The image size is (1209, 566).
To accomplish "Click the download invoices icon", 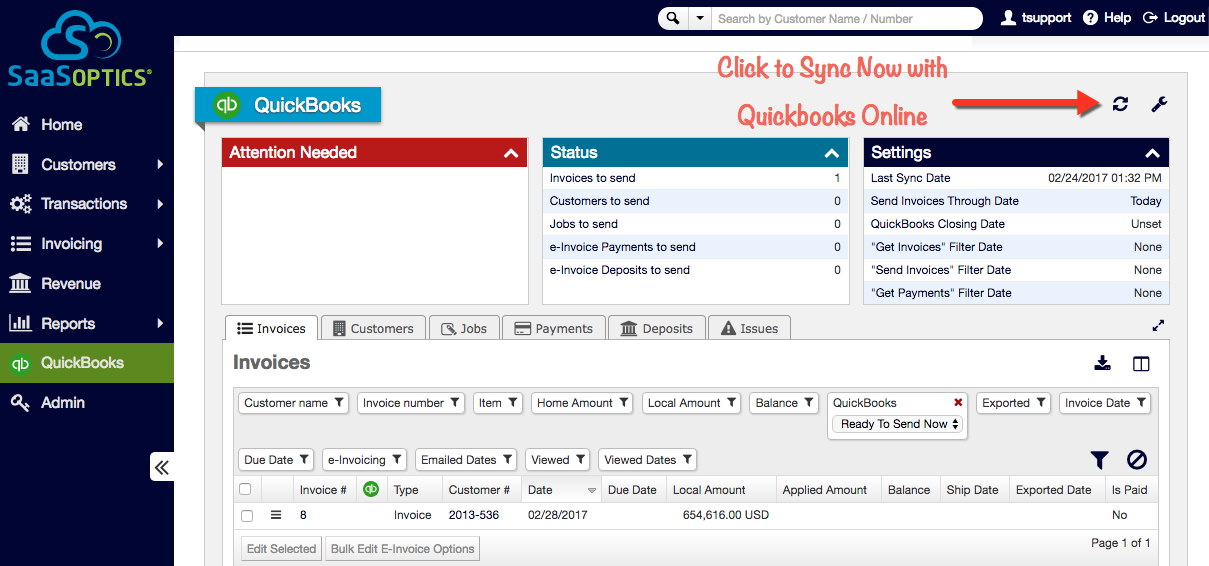I will point(1103,364).
